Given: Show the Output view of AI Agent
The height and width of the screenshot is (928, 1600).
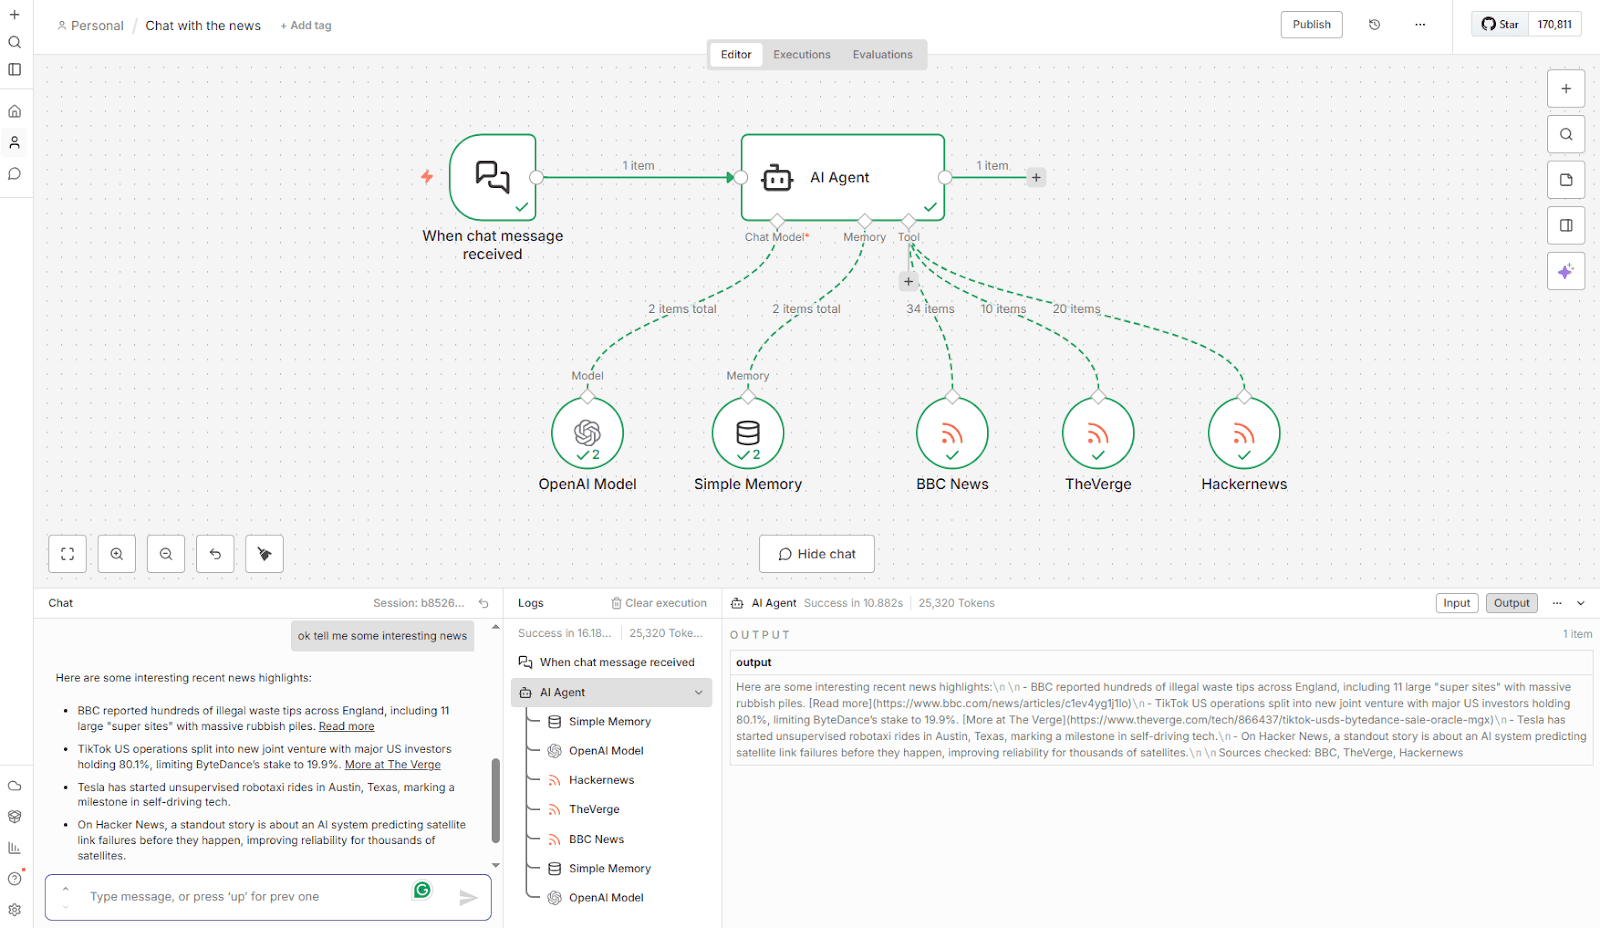Looking at the screenshot, I should click(1512, 603).
